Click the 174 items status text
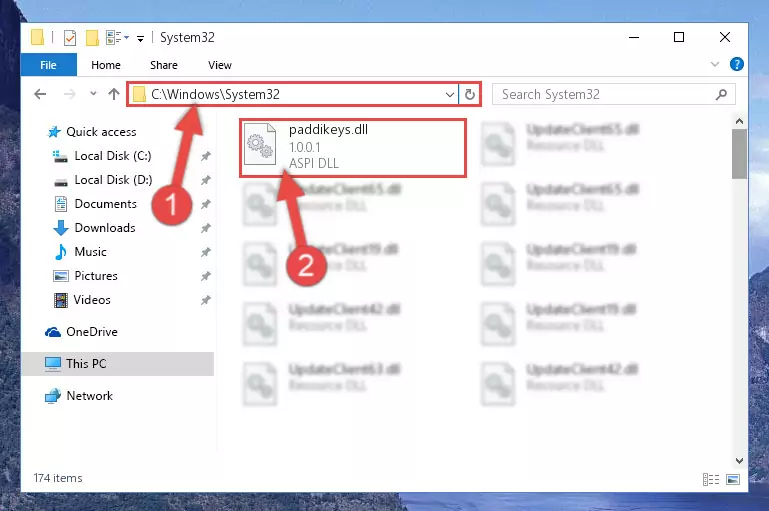Image resolution: width=769 pixels, height=511 pixels. pos(58,478)
